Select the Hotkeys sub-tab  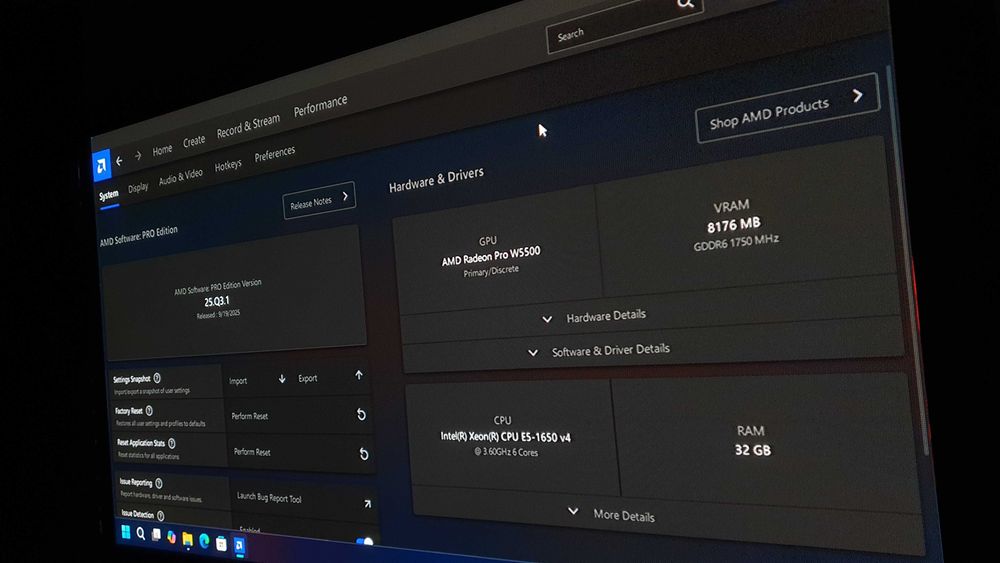tap(228, 166)
